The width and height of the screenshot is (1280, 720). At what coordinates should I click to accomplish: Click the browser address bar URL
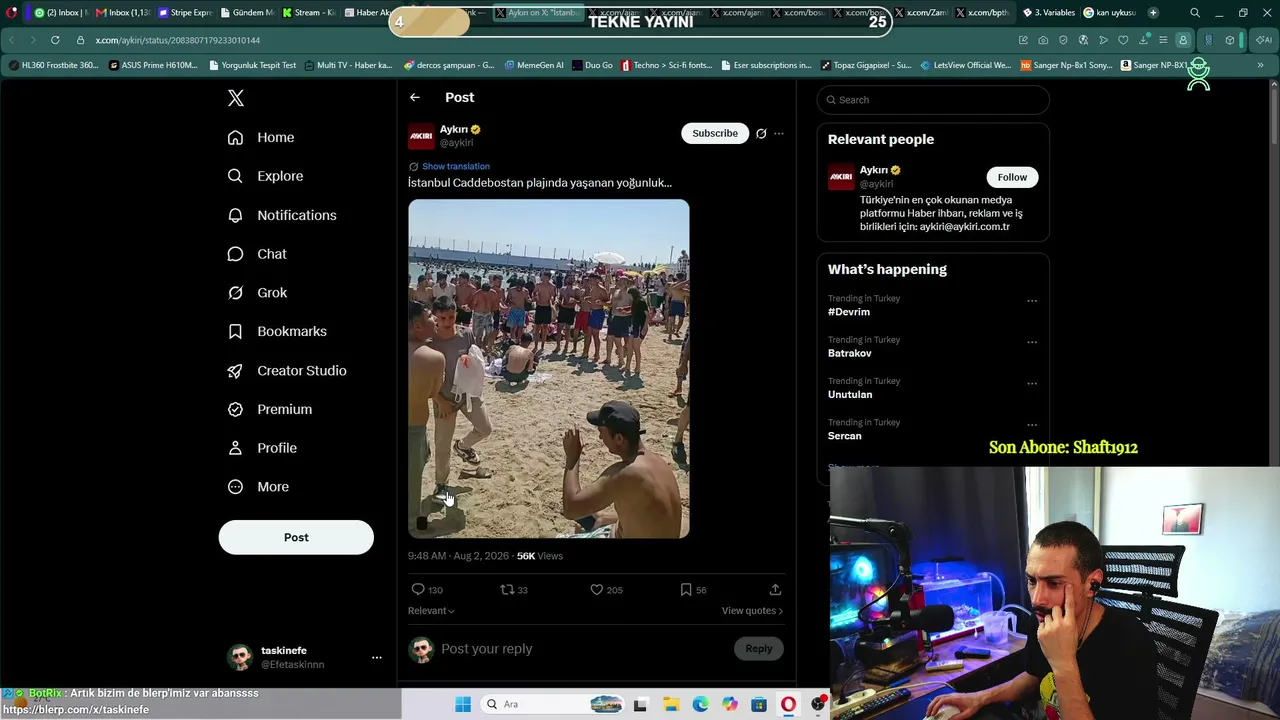pyautogui.click(x=178, y=40)
